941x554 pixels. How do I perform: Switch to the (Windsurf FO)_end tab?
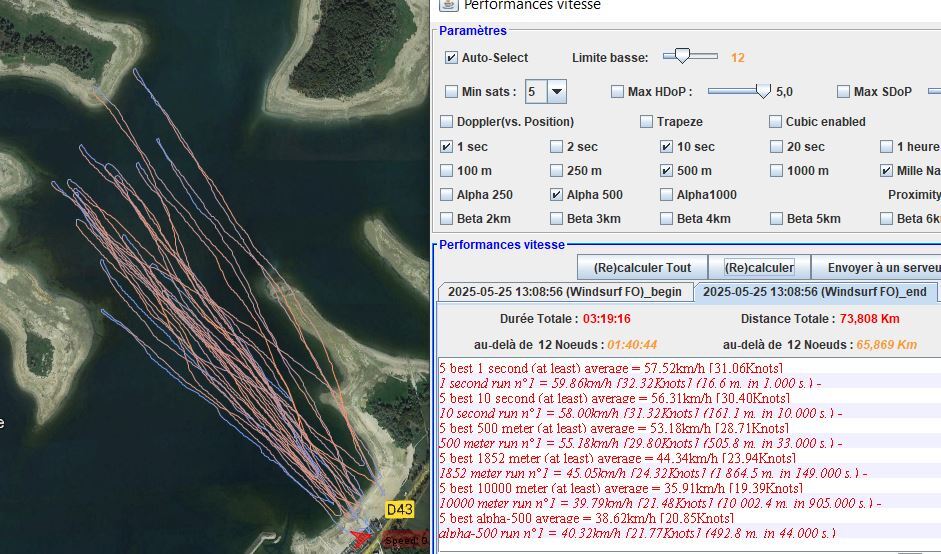[815, 292]
